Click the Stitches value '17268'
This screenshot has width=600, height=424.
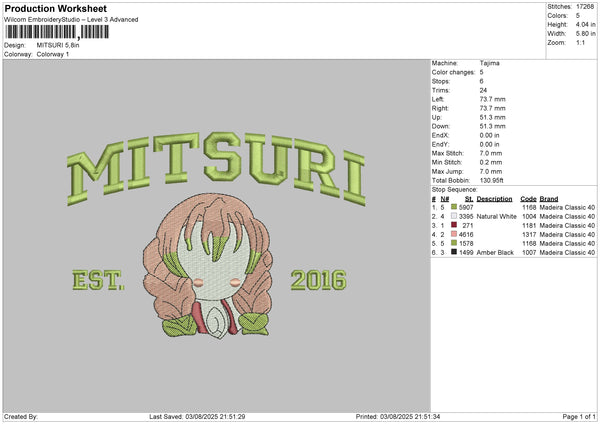point(585,7)
